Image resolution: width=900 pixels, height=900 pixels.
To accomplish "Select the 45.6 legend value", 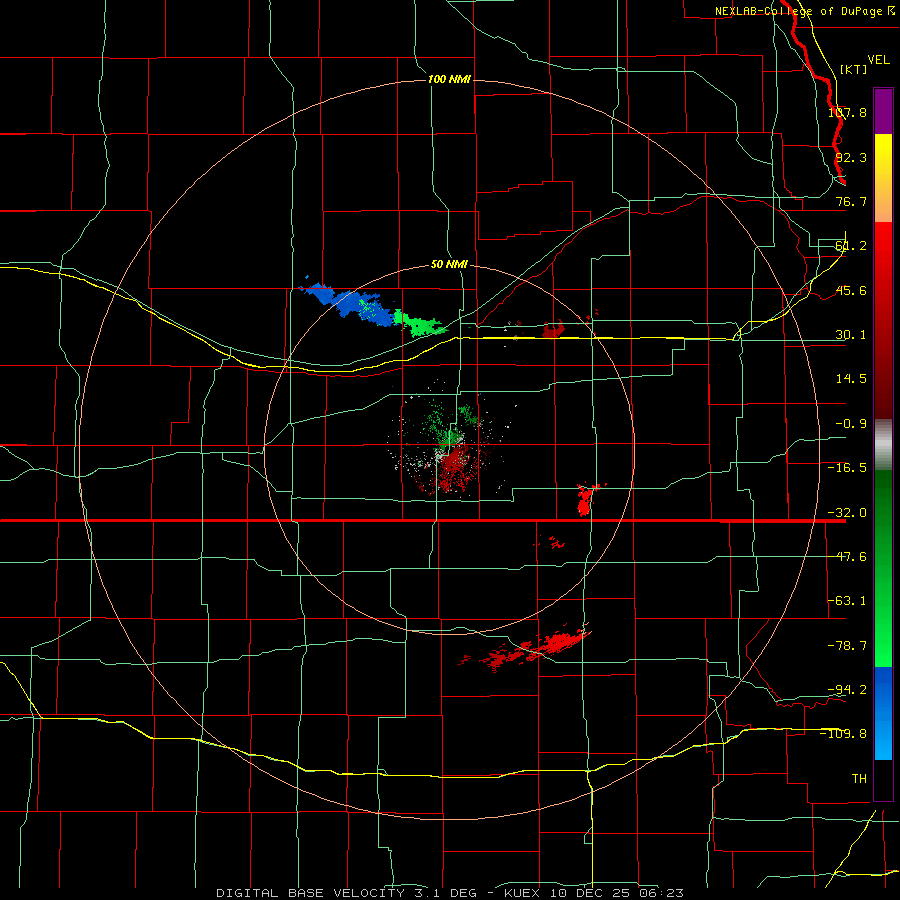I will [x=851, y=290].
